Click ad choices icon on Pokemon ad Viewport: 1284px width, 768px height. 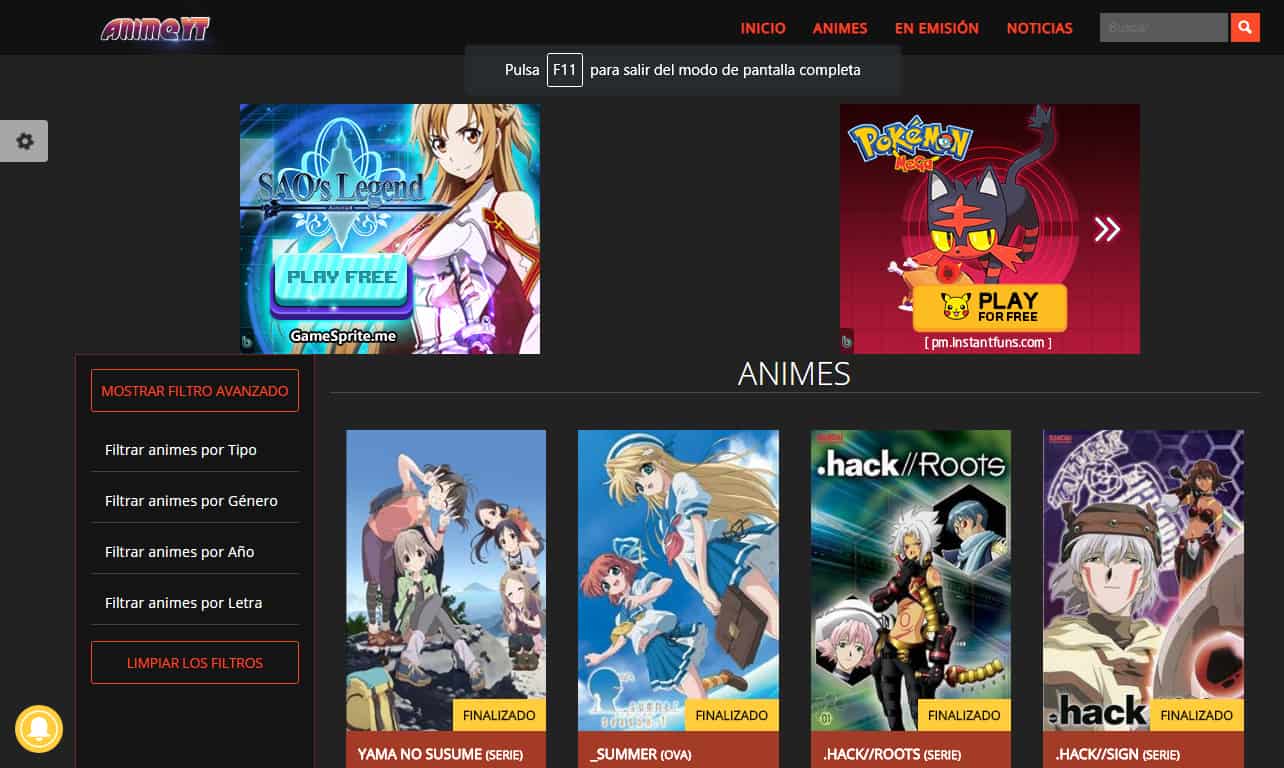click(847, 341)
